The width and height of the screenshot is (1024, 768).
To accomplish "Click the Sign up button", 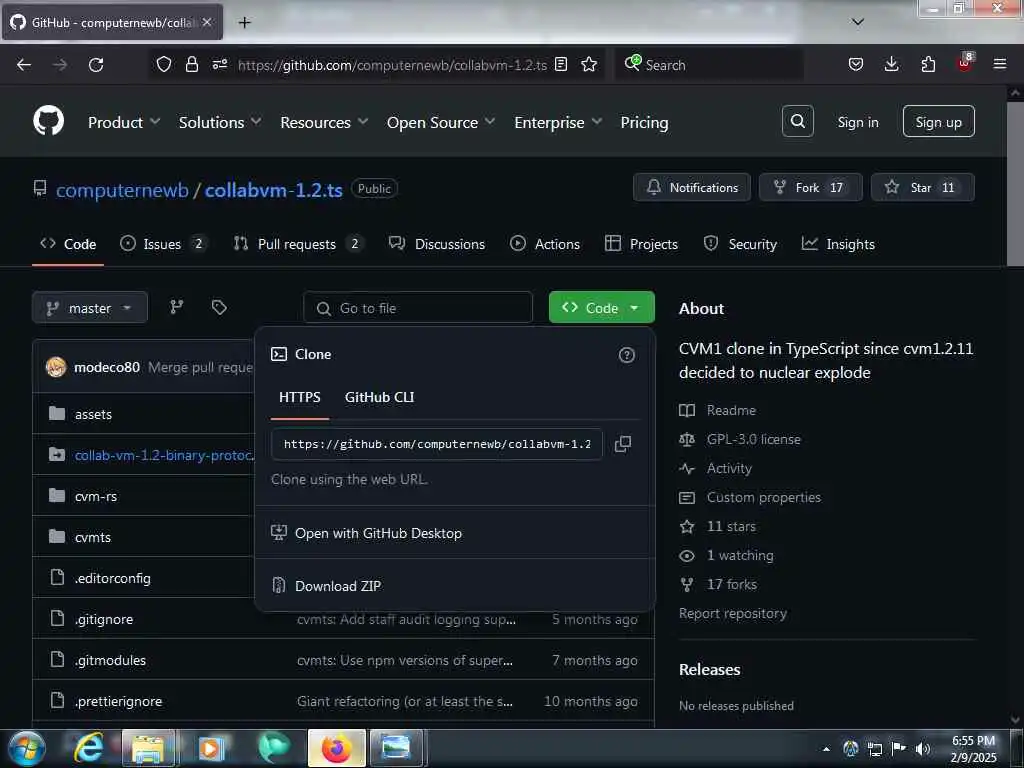I will [938, 121].
